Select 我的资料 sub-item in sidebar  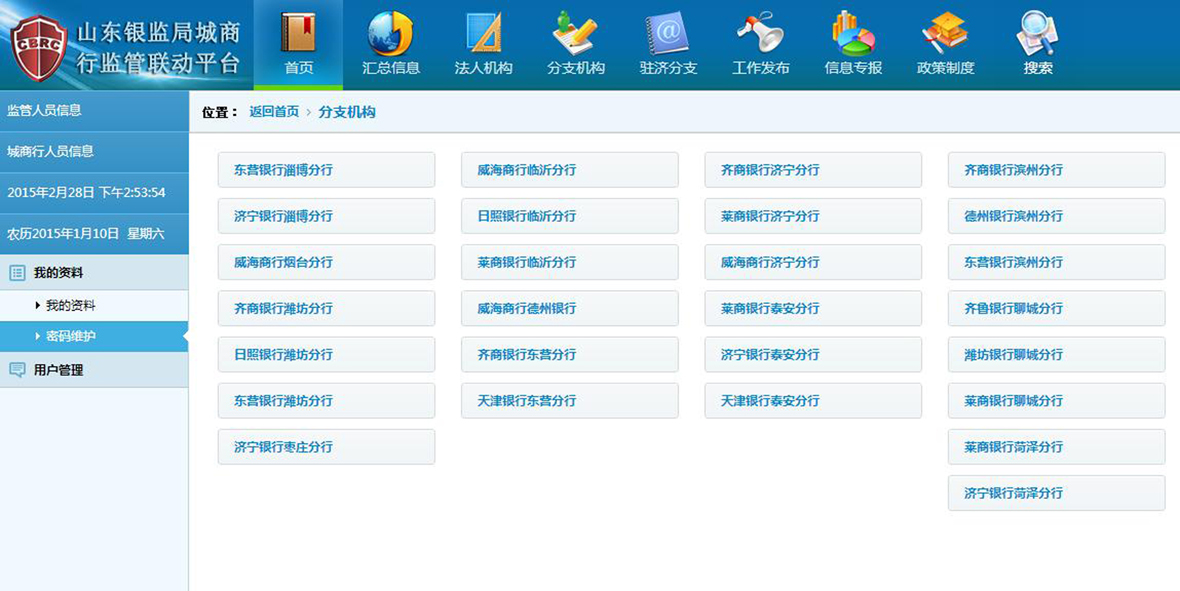coord(71,306)
